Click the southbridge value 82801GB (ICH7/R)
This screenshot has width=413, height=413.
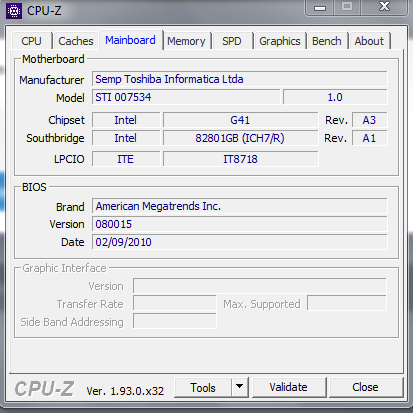(x=240, y=138)
